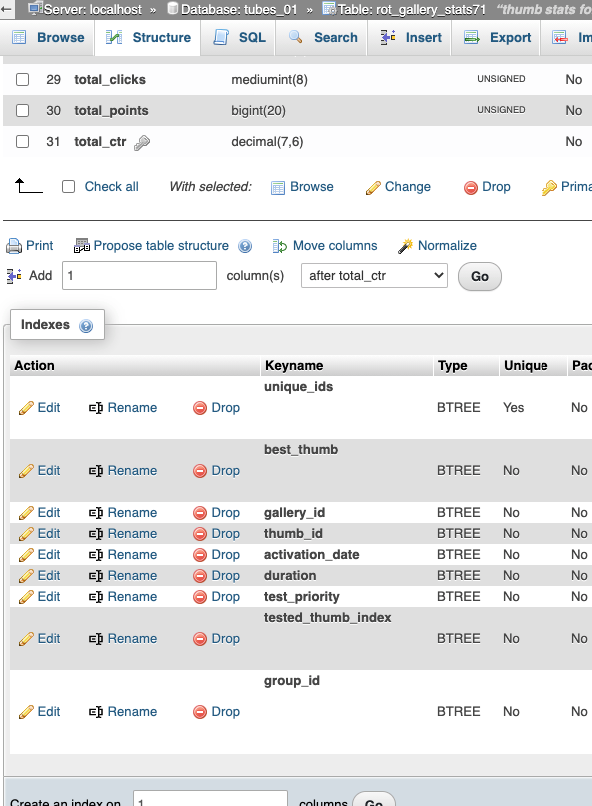The image size is (592, 806).
Task: Drop the test_priority index
Action: (x=216, y=597)
